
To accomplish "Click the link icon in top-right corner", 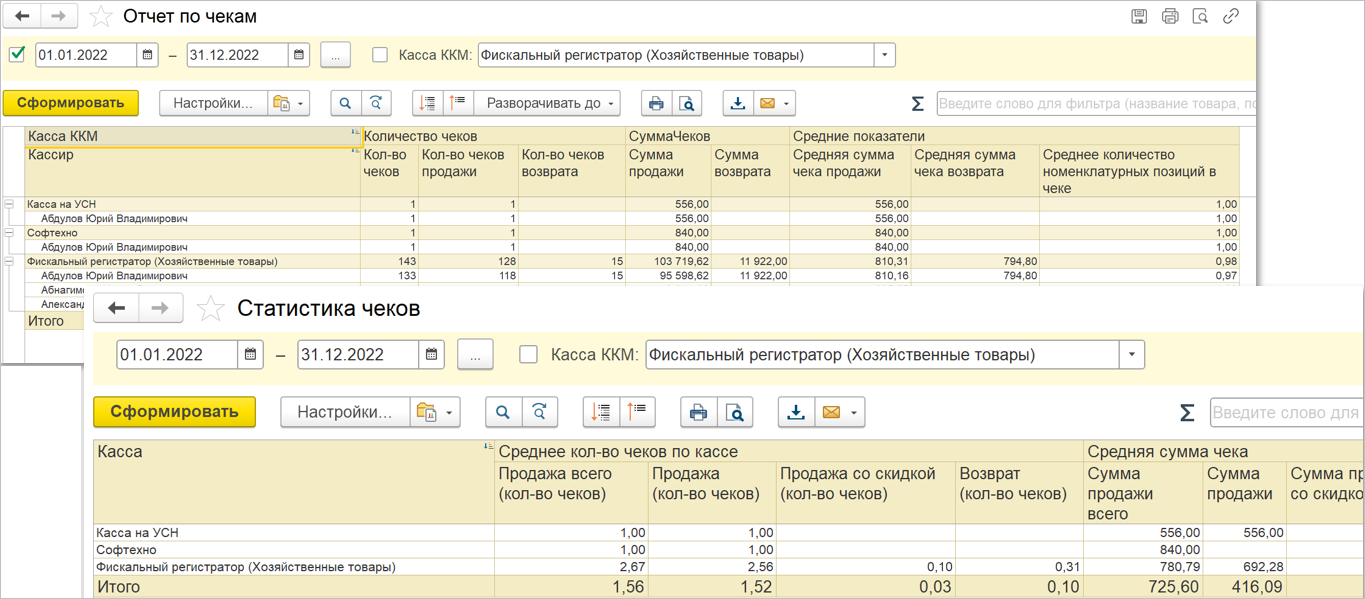I will tap(1231, 16).
